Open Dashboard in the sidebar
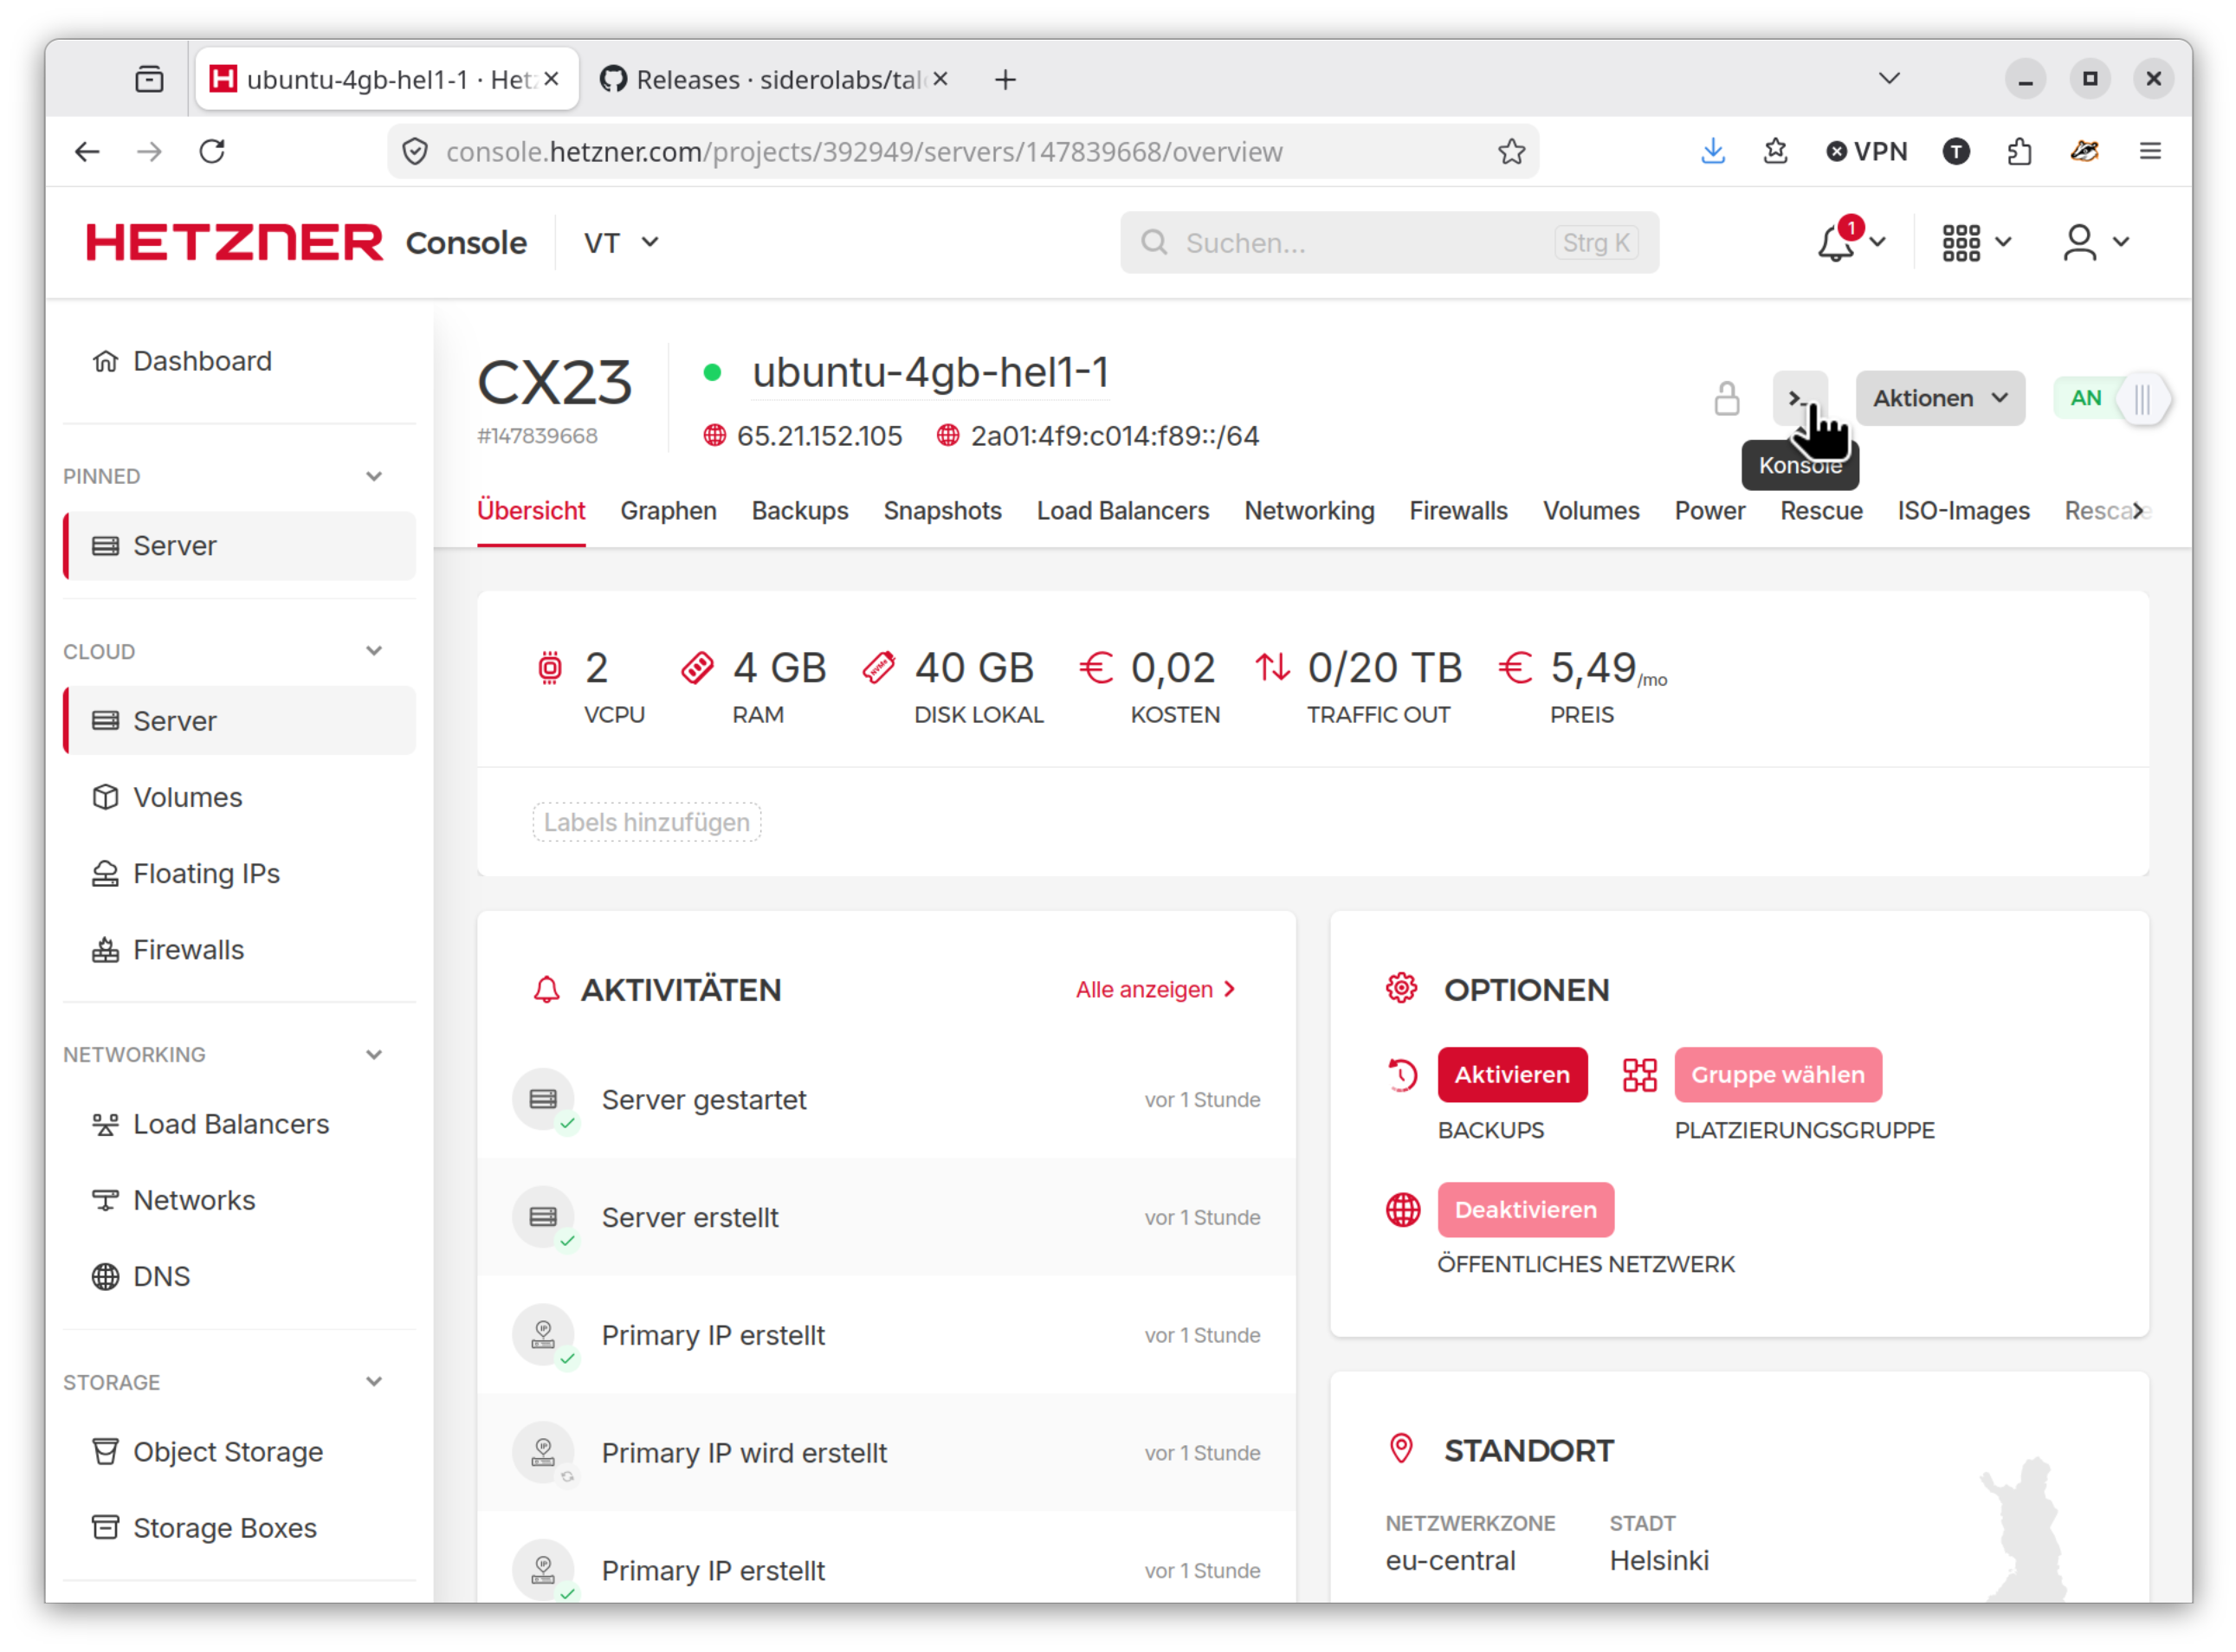2236x1652 pixels. pyautogui.click(x=239, y=361)
